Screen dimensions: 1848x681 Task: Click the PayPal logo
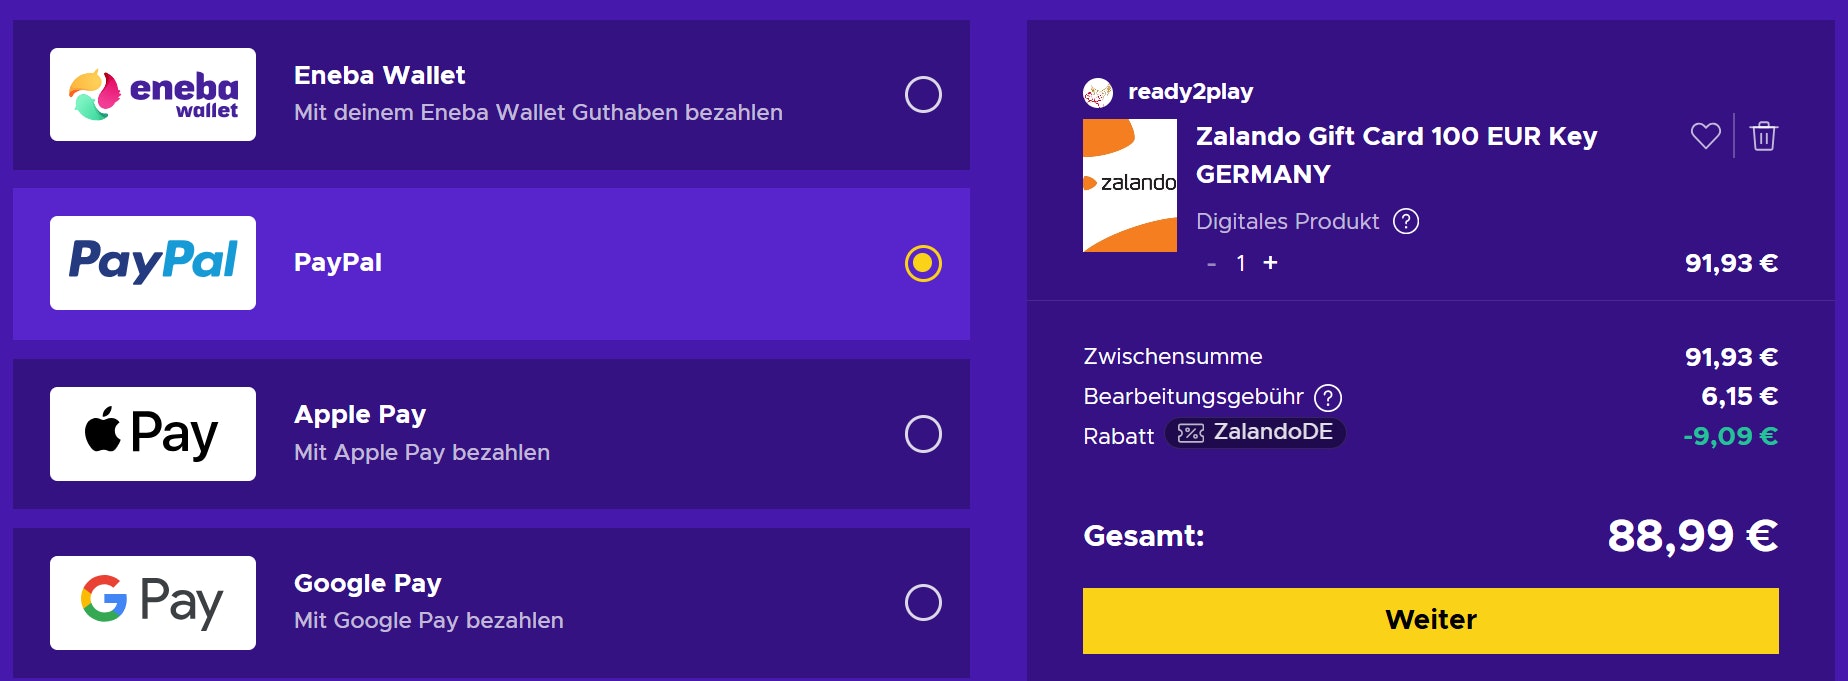click(x=152, y=262)
